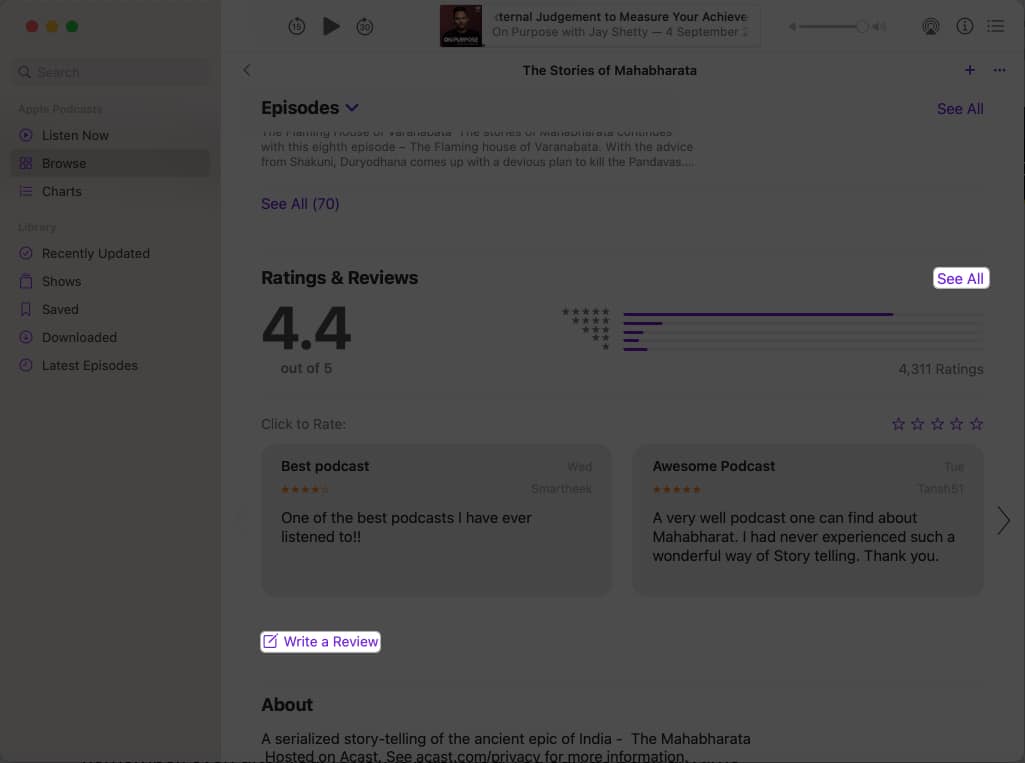This screenshot has height=763, width=1025.
Task: Click See All next to Episodes
Action: [x=960, y=109]
